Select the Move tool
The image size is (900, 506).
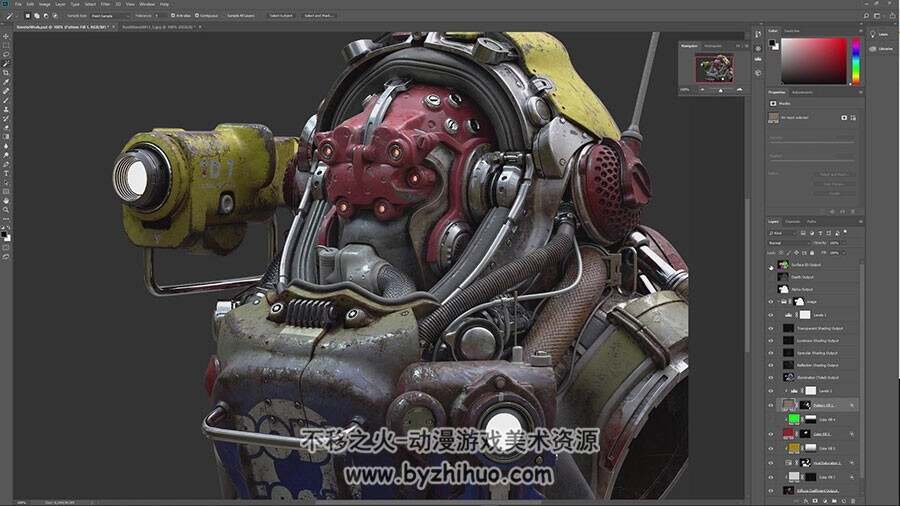pyautogui.click(x=6, y=36)
